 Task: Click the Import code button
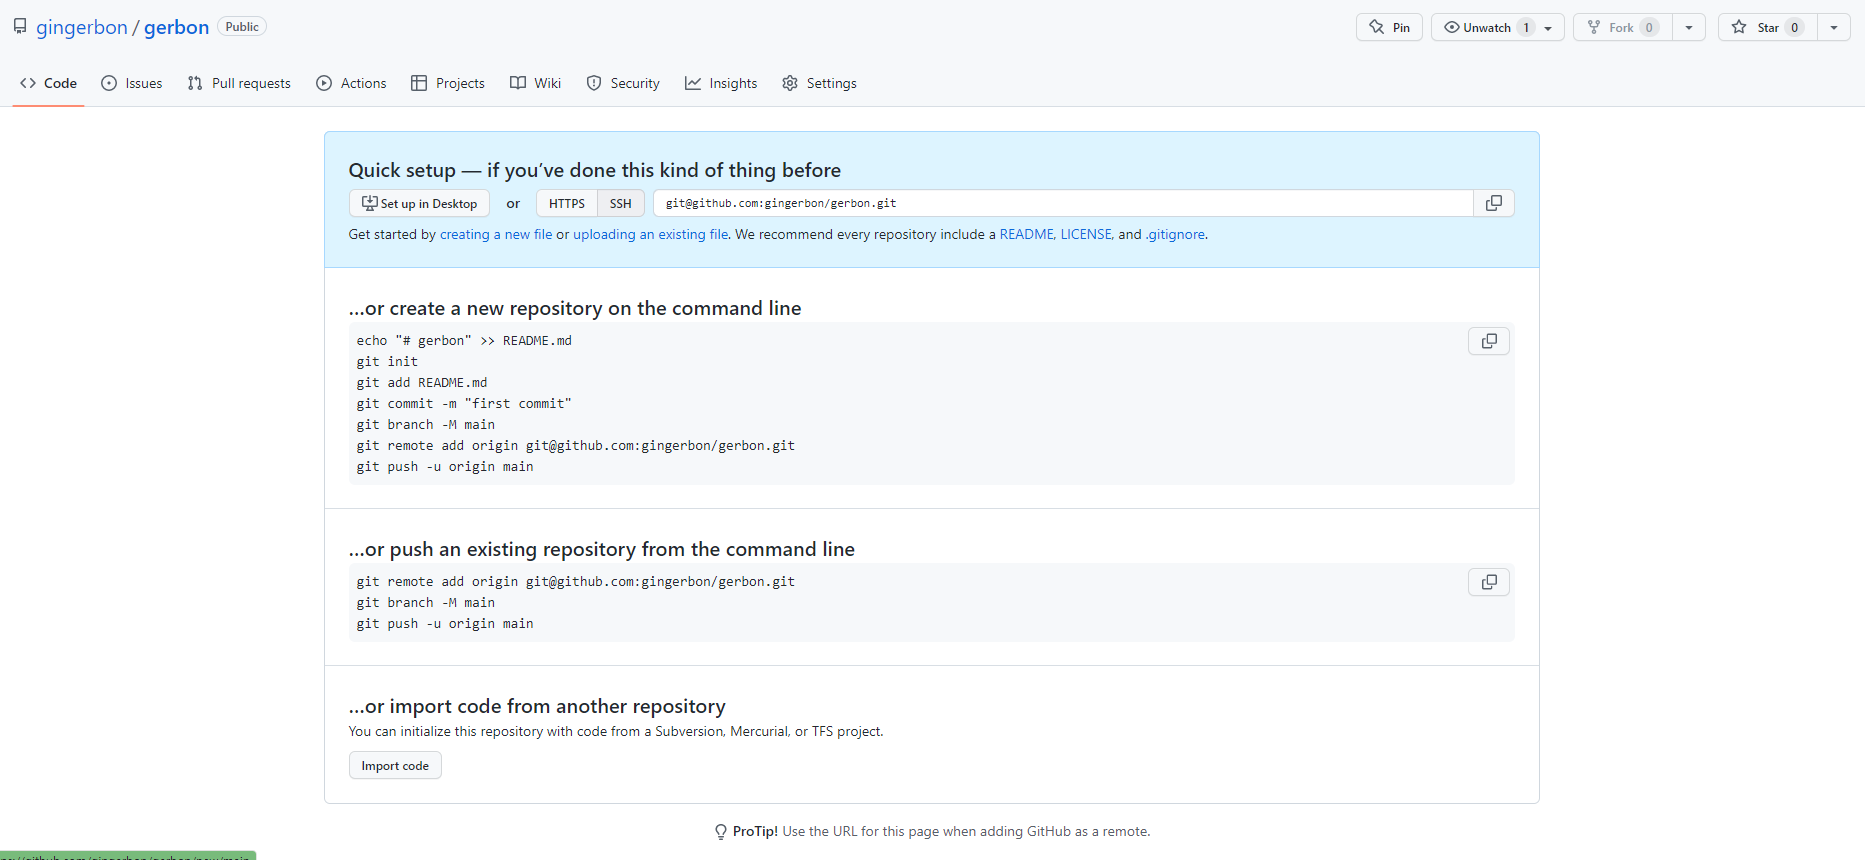click(x=395, y=765)
